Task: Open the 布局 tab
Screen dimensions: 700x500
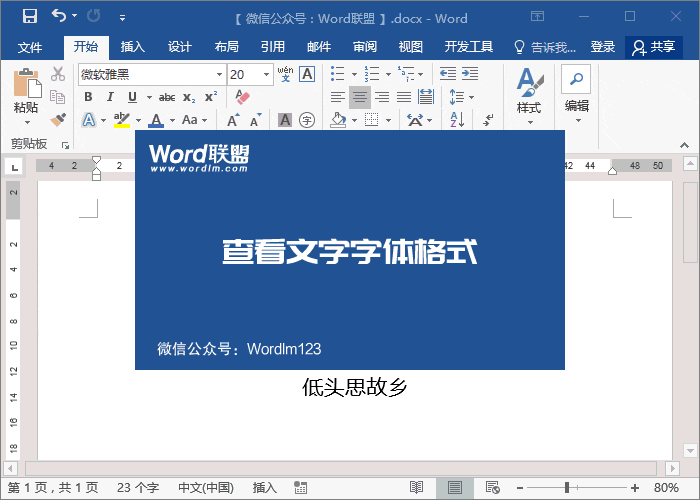Action: click(x=226, y=47)
